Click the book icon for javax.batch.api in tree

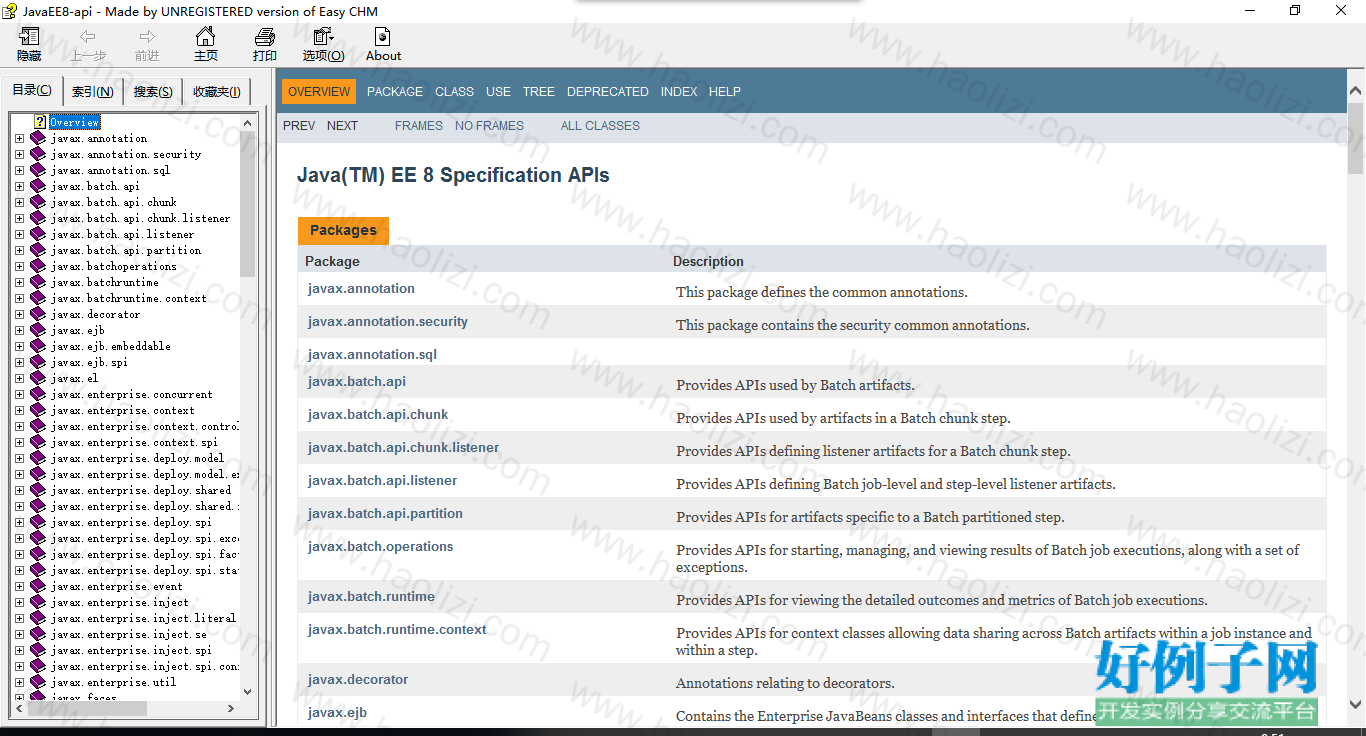pyautogui.click(x=38, y=186)
